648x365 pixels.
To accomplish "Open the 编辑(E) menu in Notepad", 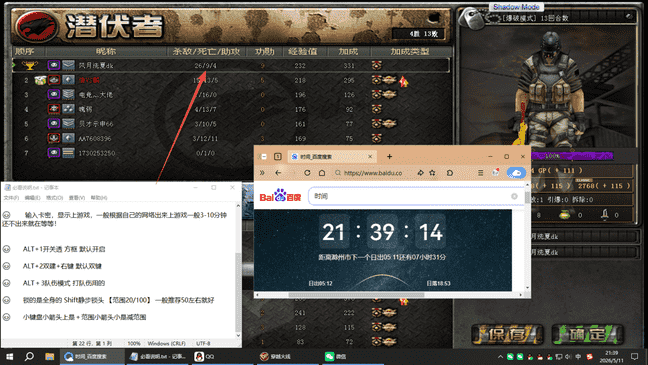I will [x=32, y=198].
